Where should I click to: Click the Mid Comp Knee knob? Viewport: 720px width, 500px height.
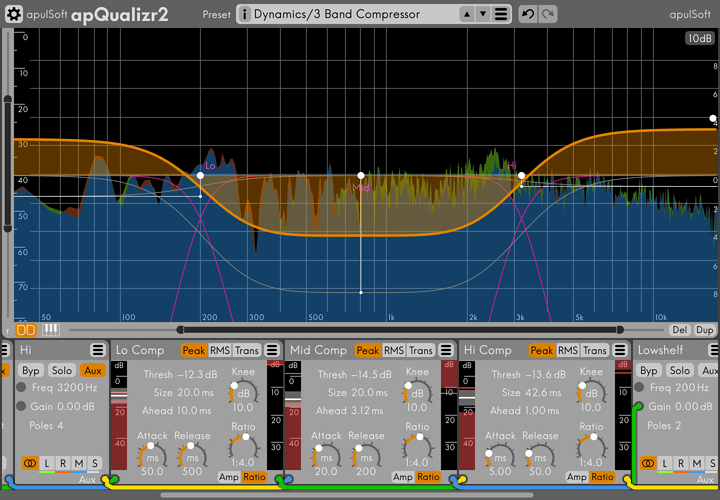(x=417, y=393)
